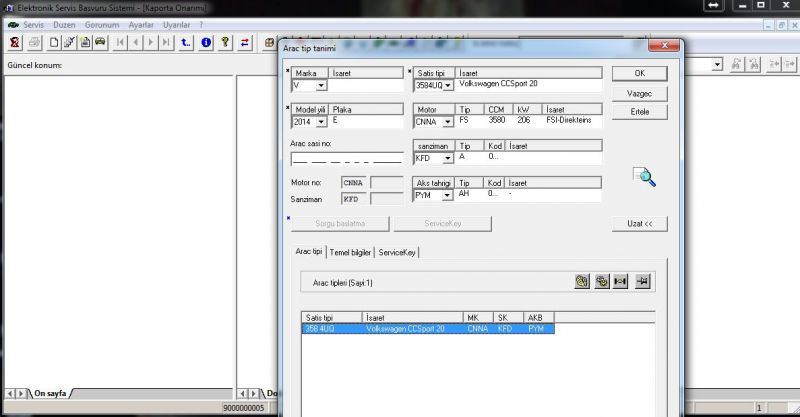Click right scroll arrow beside On sayfa tab

click(21, 394)
